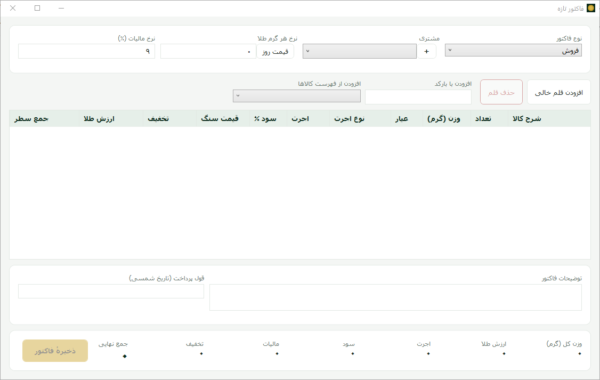Open the افزودن از فهرست کالاها dropdown
The image size is (600, 380).
point(297,96)
